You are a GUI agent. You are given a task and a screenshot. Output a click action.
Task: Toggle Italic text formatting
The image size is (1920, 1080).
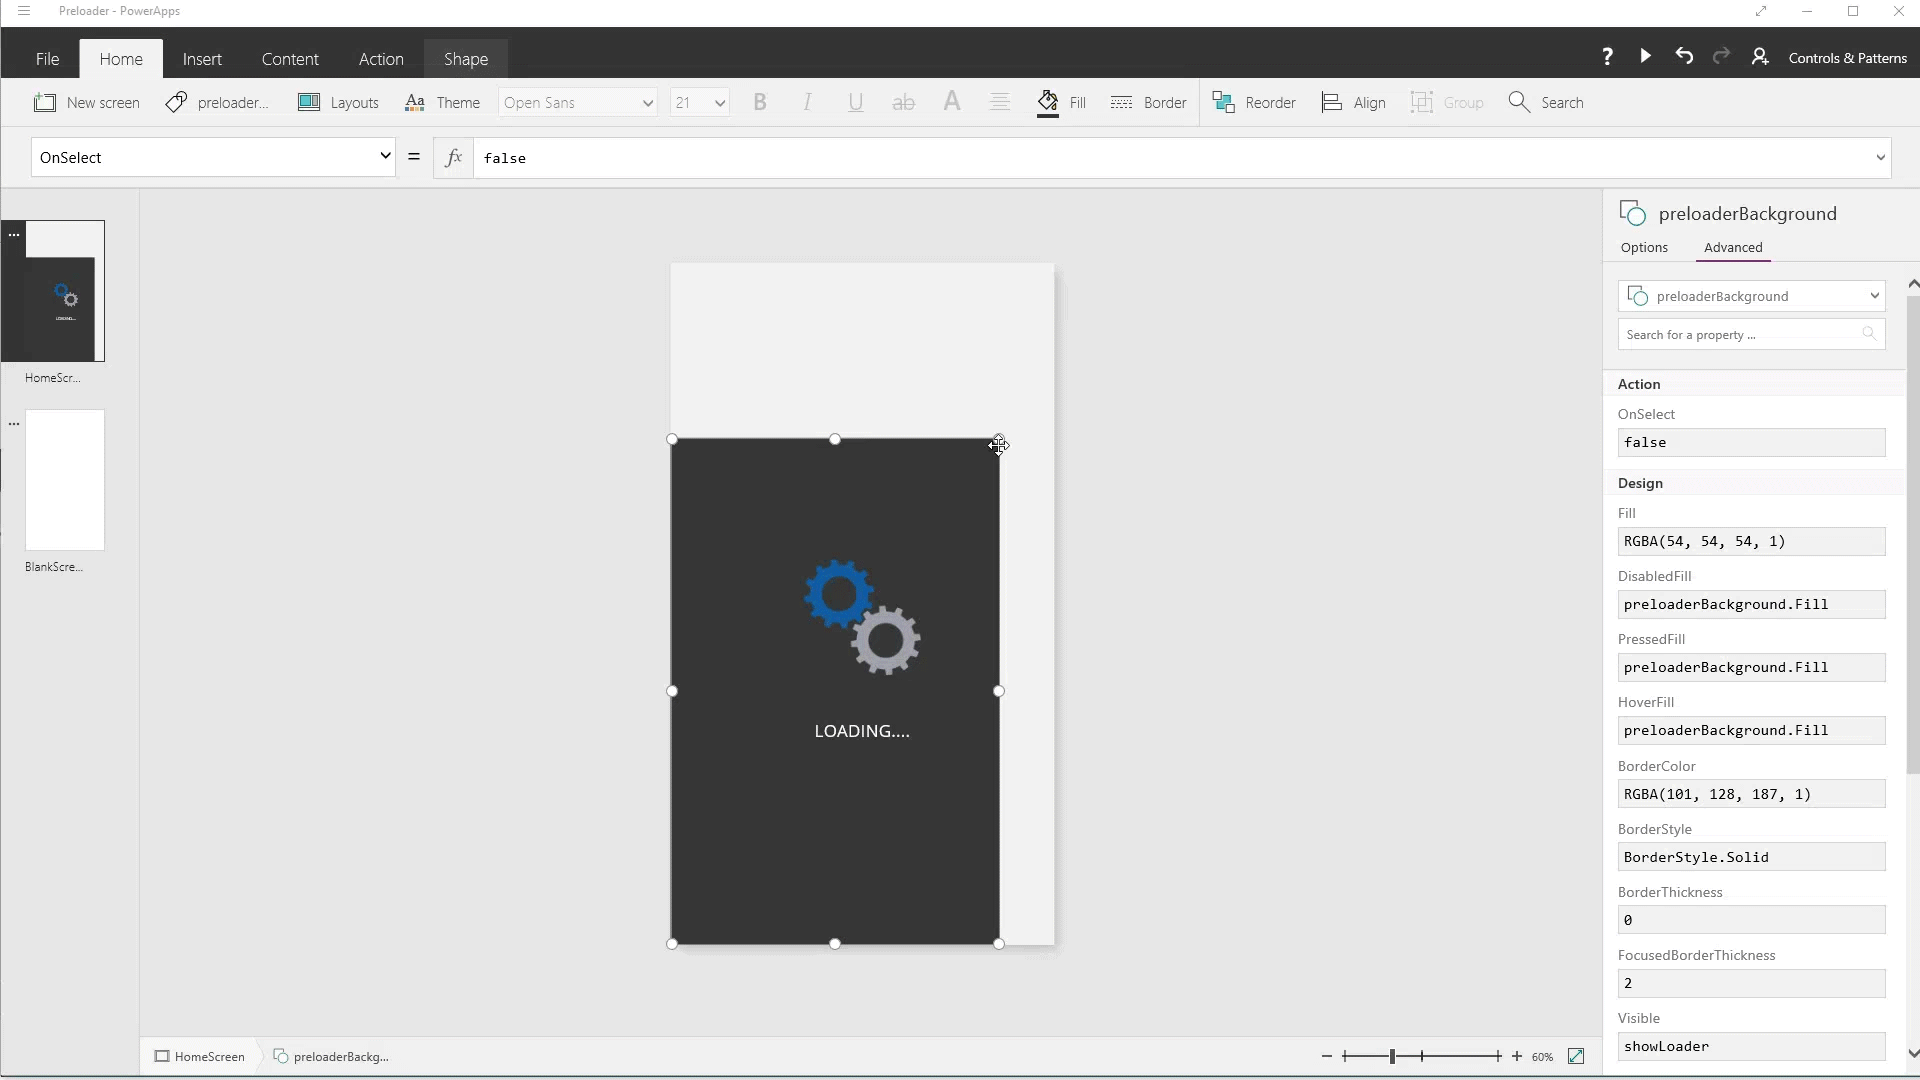(x=807, y=102)
